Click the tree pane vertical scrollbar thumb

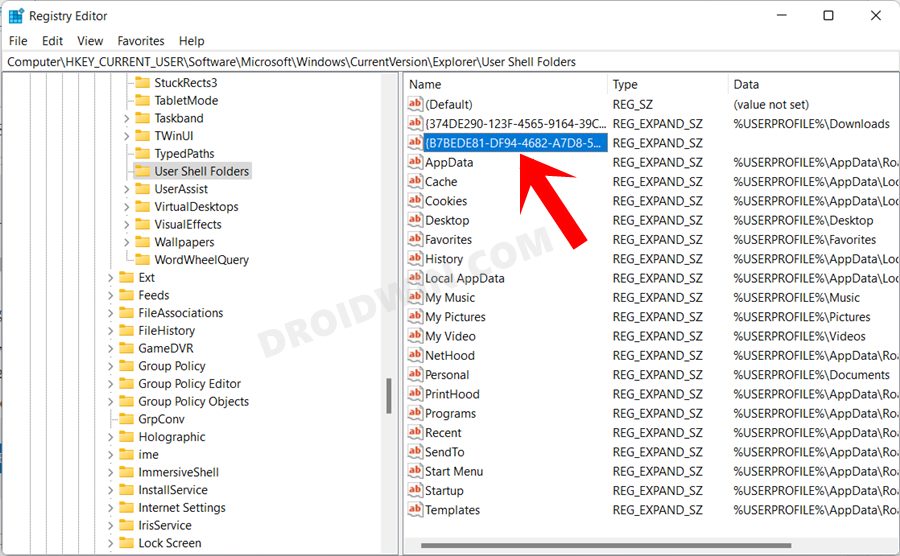(389, 396)
